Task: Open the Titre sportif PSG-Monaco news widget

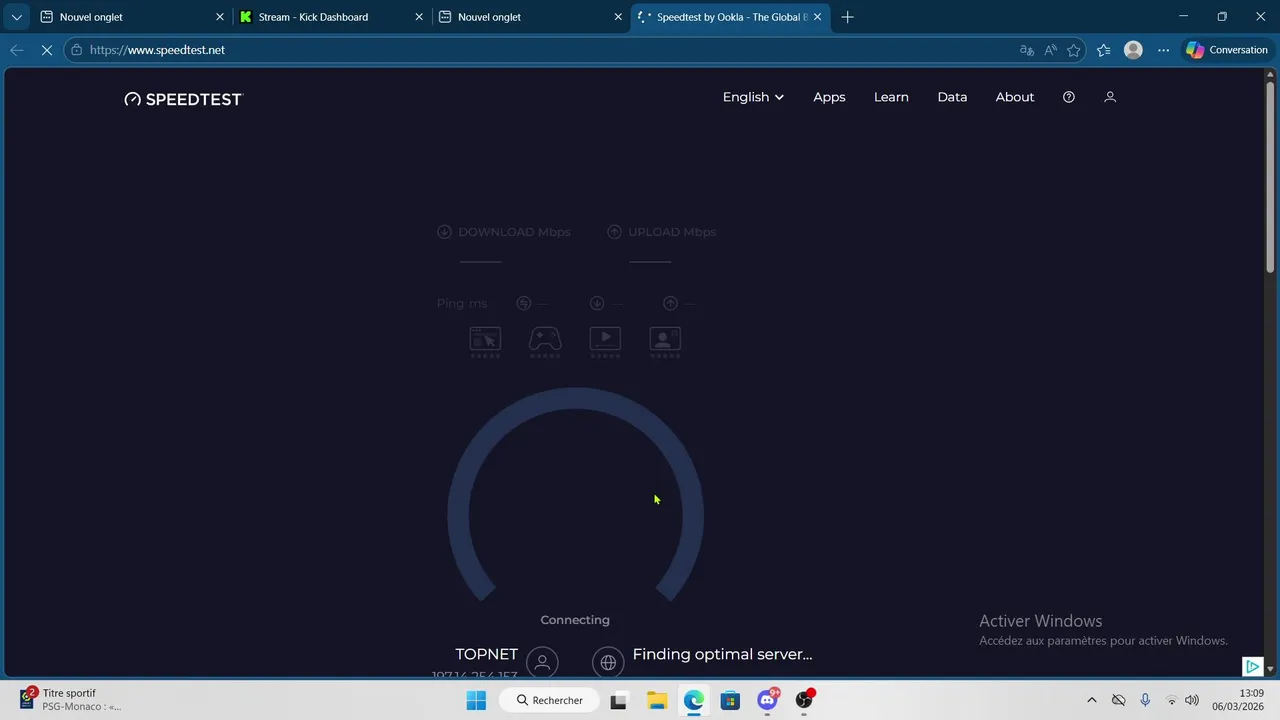Action: click(x=70, y=700)
